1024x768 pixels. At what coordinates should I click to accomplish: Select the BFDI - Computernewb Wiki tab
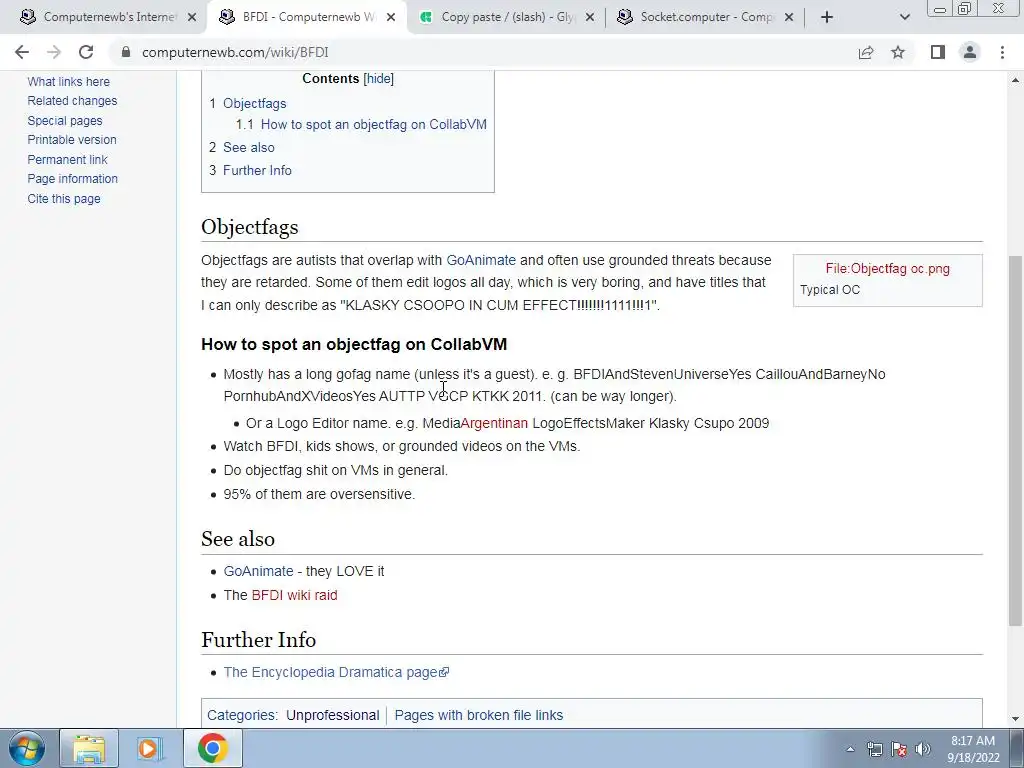coord(307,17)
